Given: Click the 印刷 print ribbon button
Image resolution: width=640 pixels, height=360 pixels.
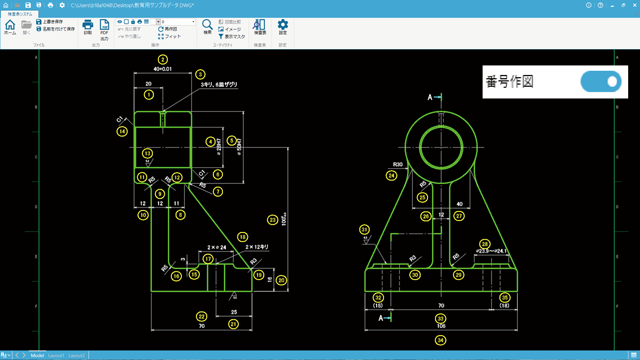Looking at the screenshot, I should tap(88, 27).
